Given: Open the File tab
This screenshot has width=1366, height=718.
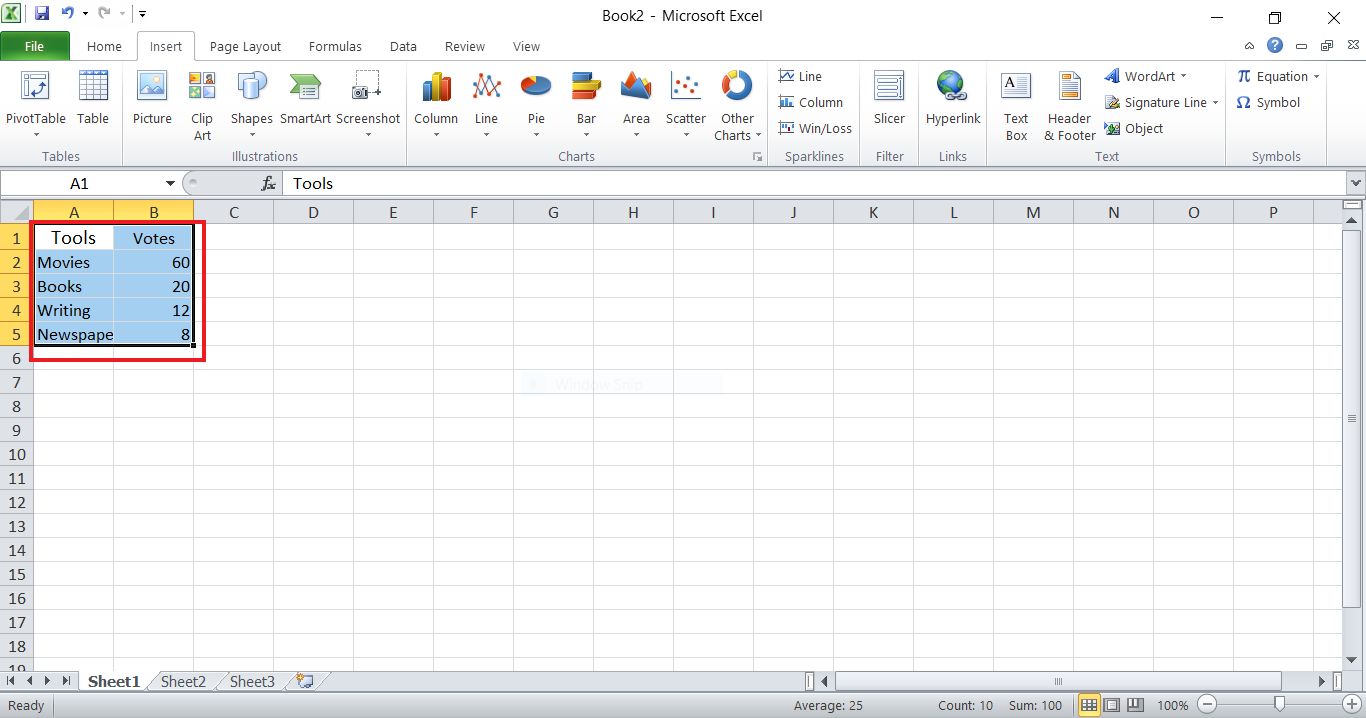Looking at the screenshot, I should 35,46.
